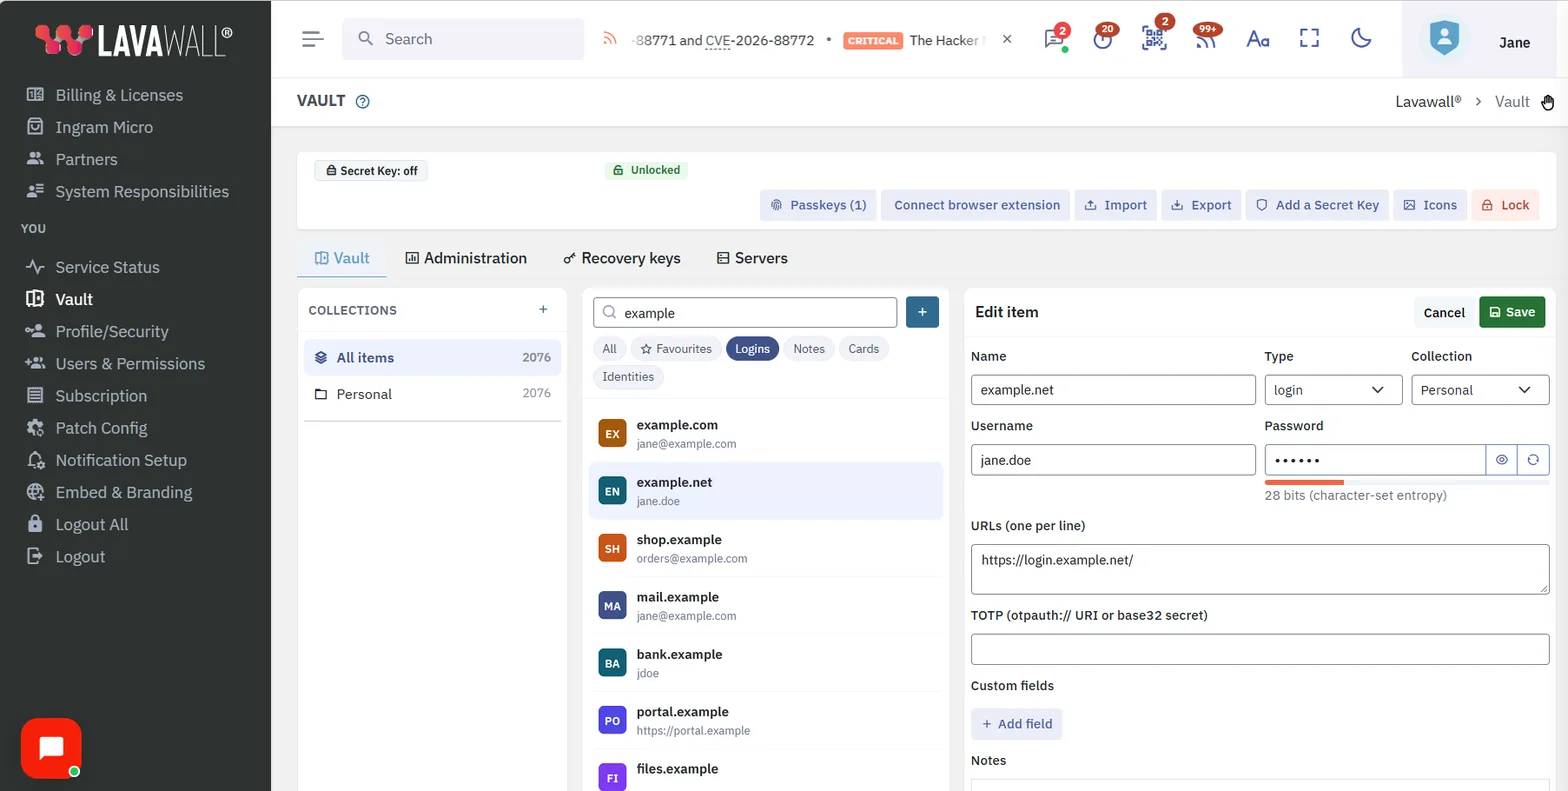
Task: Dismiss the news ticker alert
Action: pos(1007,39)
